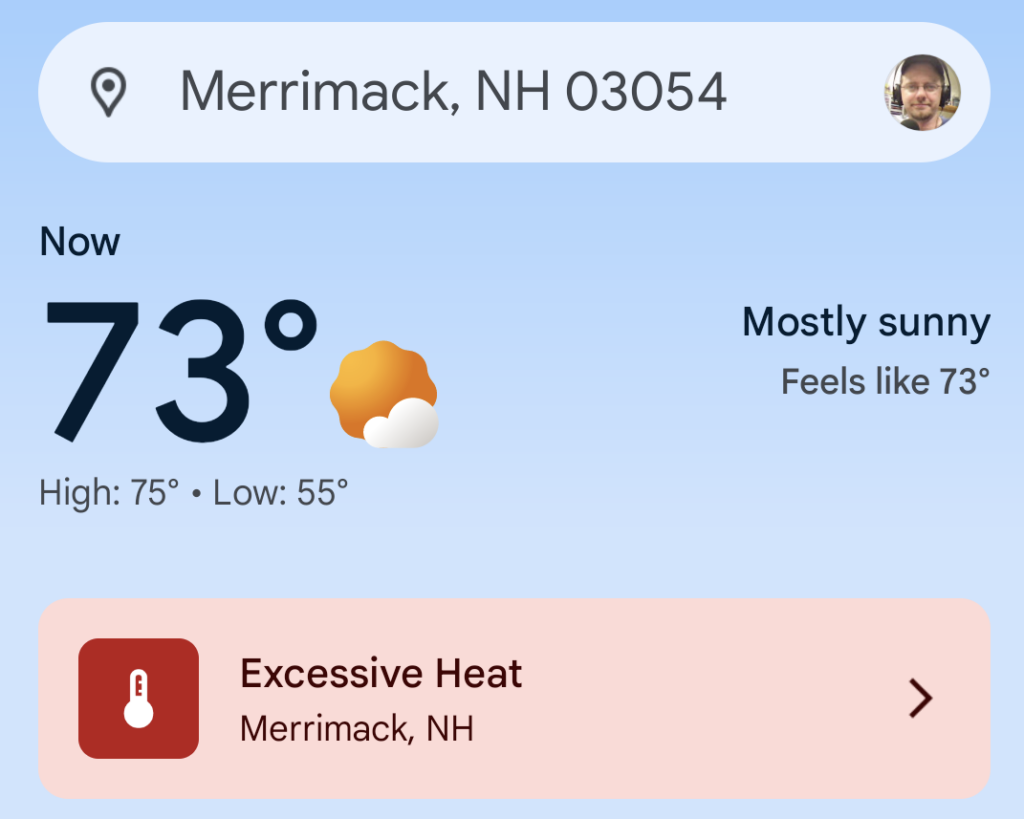The width and height of the screenshot is (1024, 819).
Task: Click the Now label
Action: [x=80, y=242]
